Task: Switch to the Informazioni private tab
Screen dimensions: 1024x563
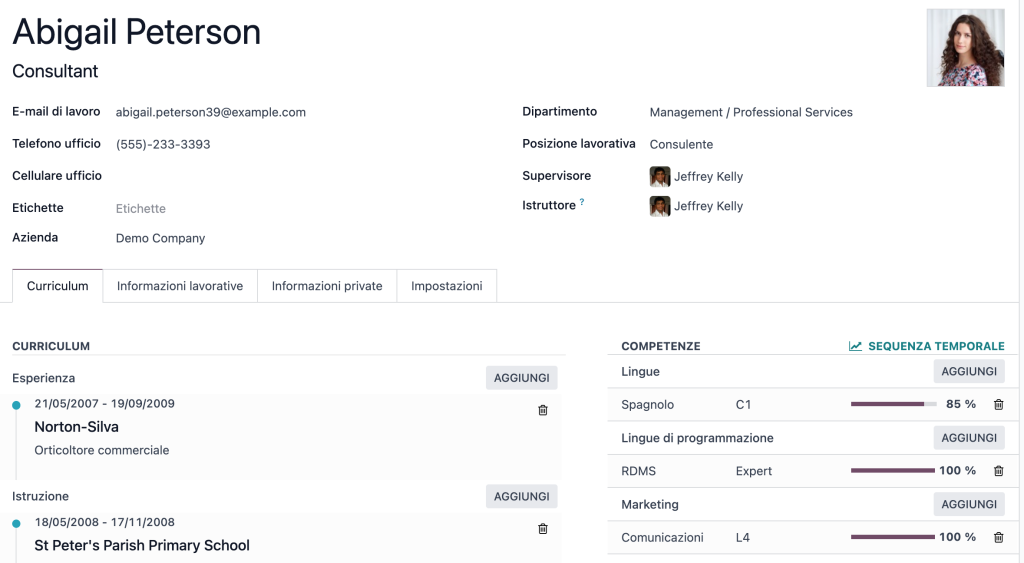Action: click(327, 286)
